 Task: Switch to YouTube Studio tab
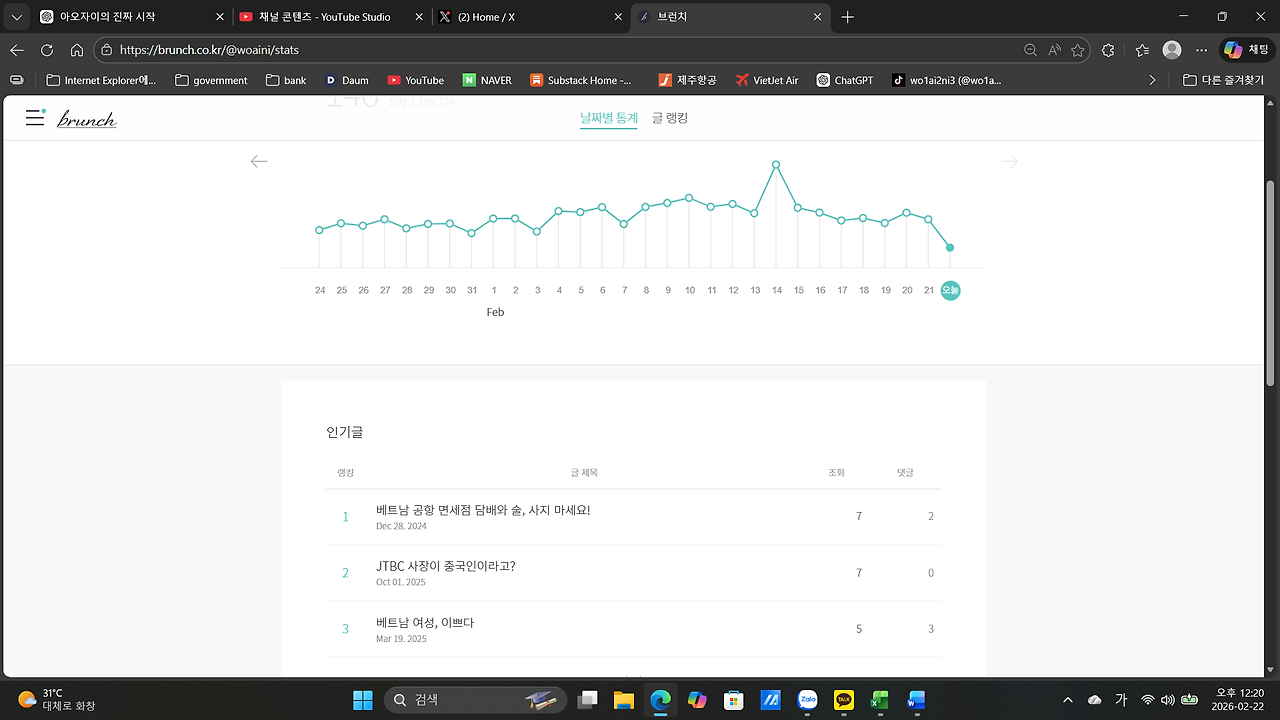tap(332, 17)
